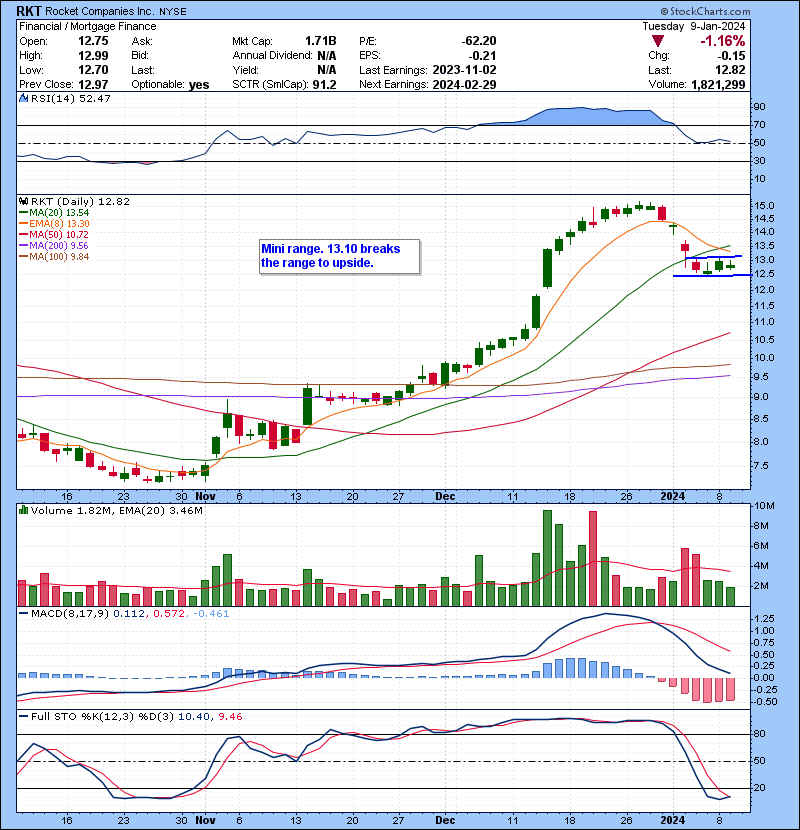Click the purple MA(200) 9.56 legend entry
This screenshot has width=800, height=830.
[54, 246]
